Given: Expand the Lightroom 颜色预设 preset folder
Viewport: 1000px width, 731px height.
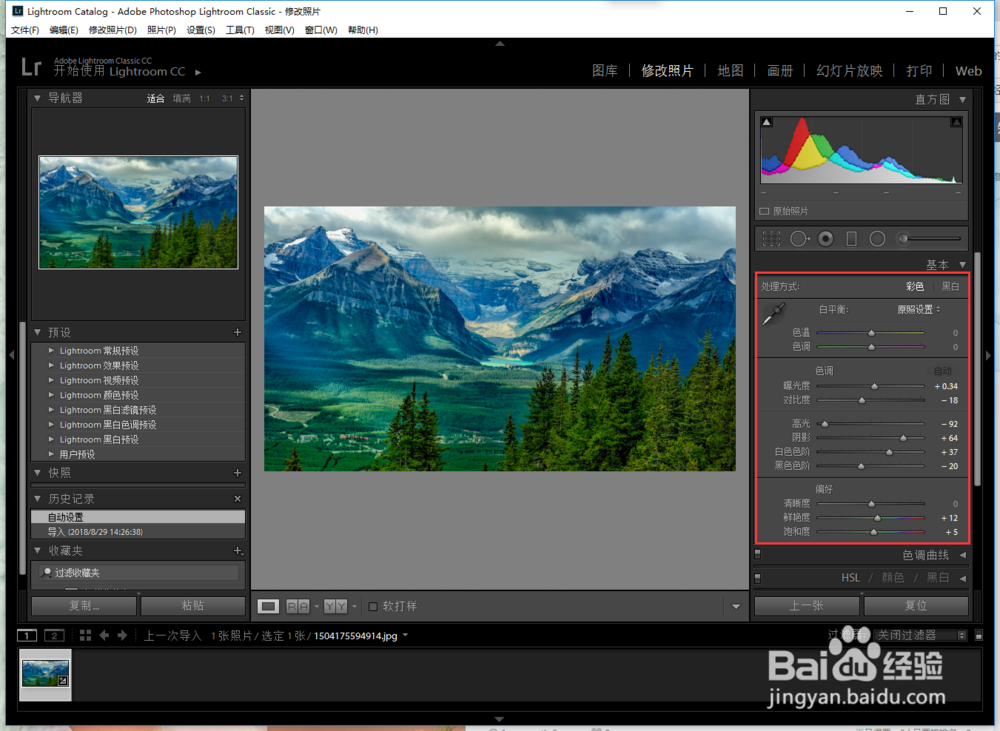Looking at the screenshot, I should (52, 395).
